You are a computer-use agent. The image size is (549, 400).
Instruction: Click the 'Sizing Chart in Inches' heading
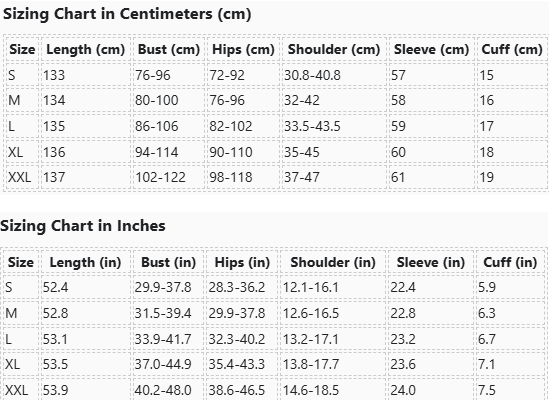click(83, 226)
